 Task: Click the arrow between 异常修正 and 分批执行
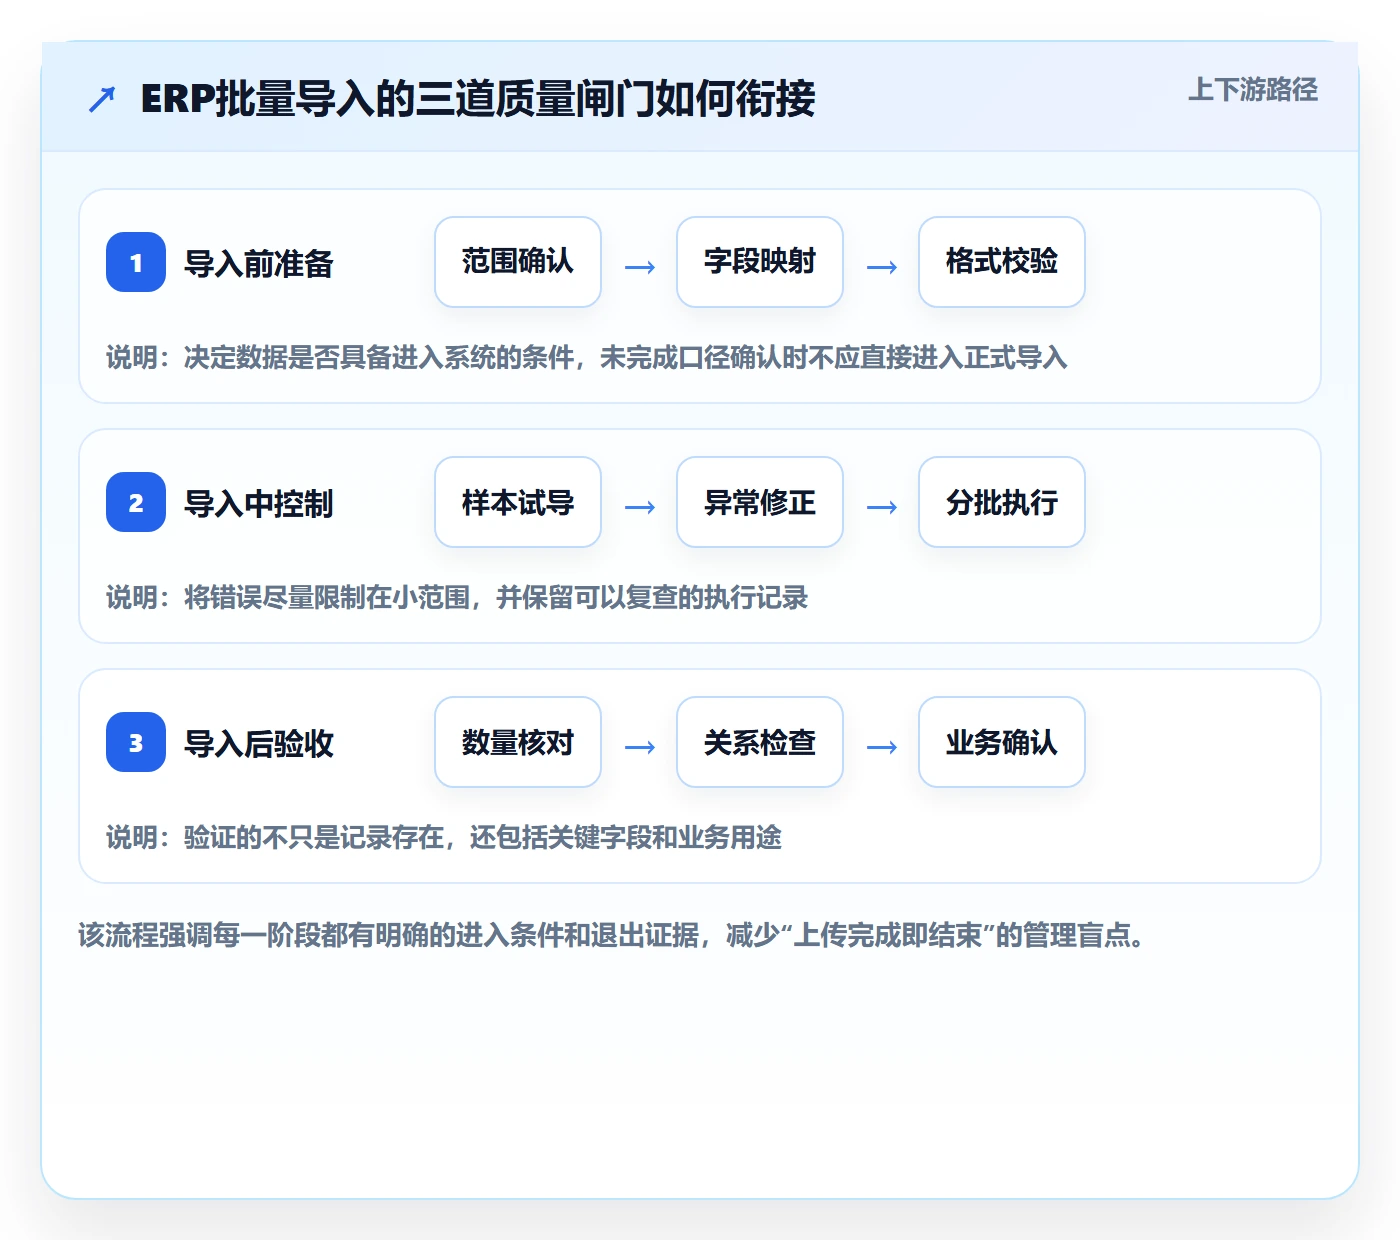[x=882, y=507]
